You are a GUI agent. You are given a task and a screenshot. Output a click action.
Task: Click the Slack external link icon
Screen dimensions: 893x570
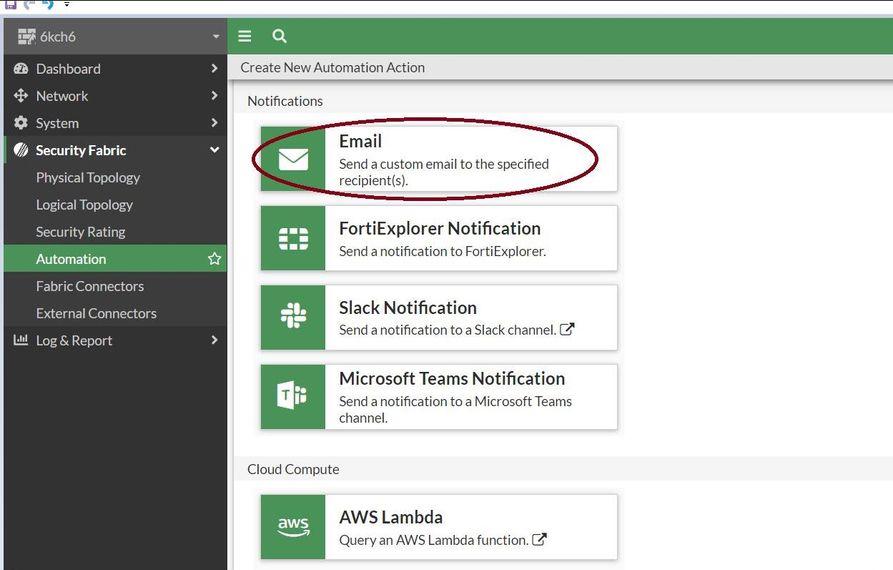(x=567, y=330)
